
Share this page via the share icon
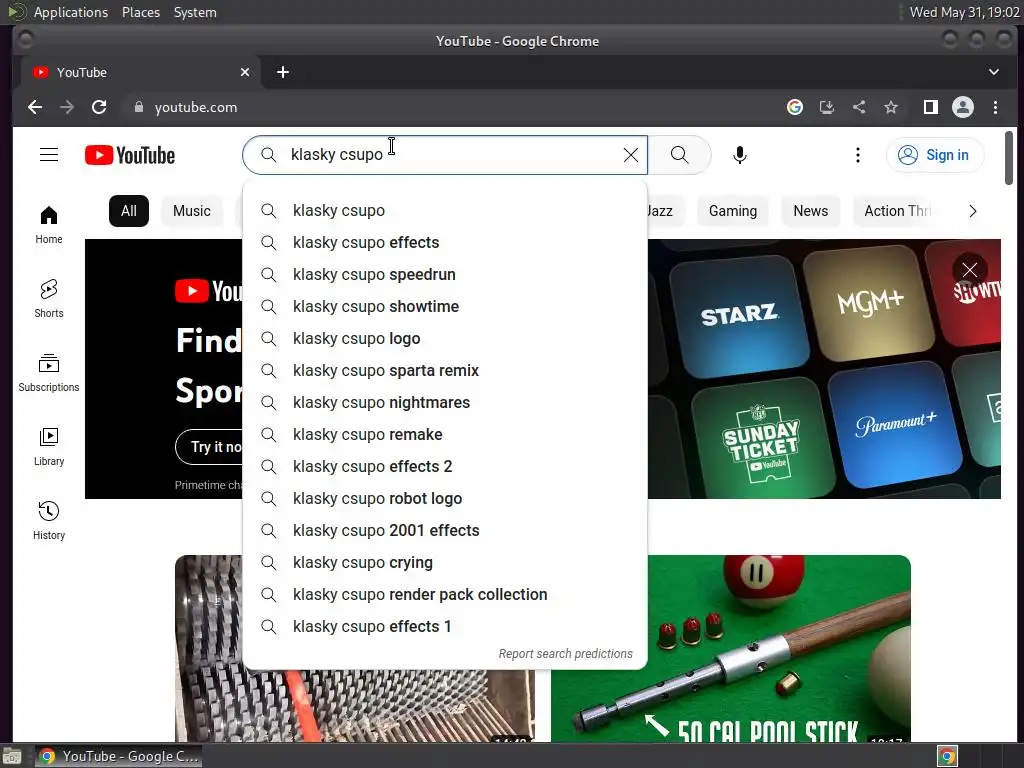coord(859,107)
